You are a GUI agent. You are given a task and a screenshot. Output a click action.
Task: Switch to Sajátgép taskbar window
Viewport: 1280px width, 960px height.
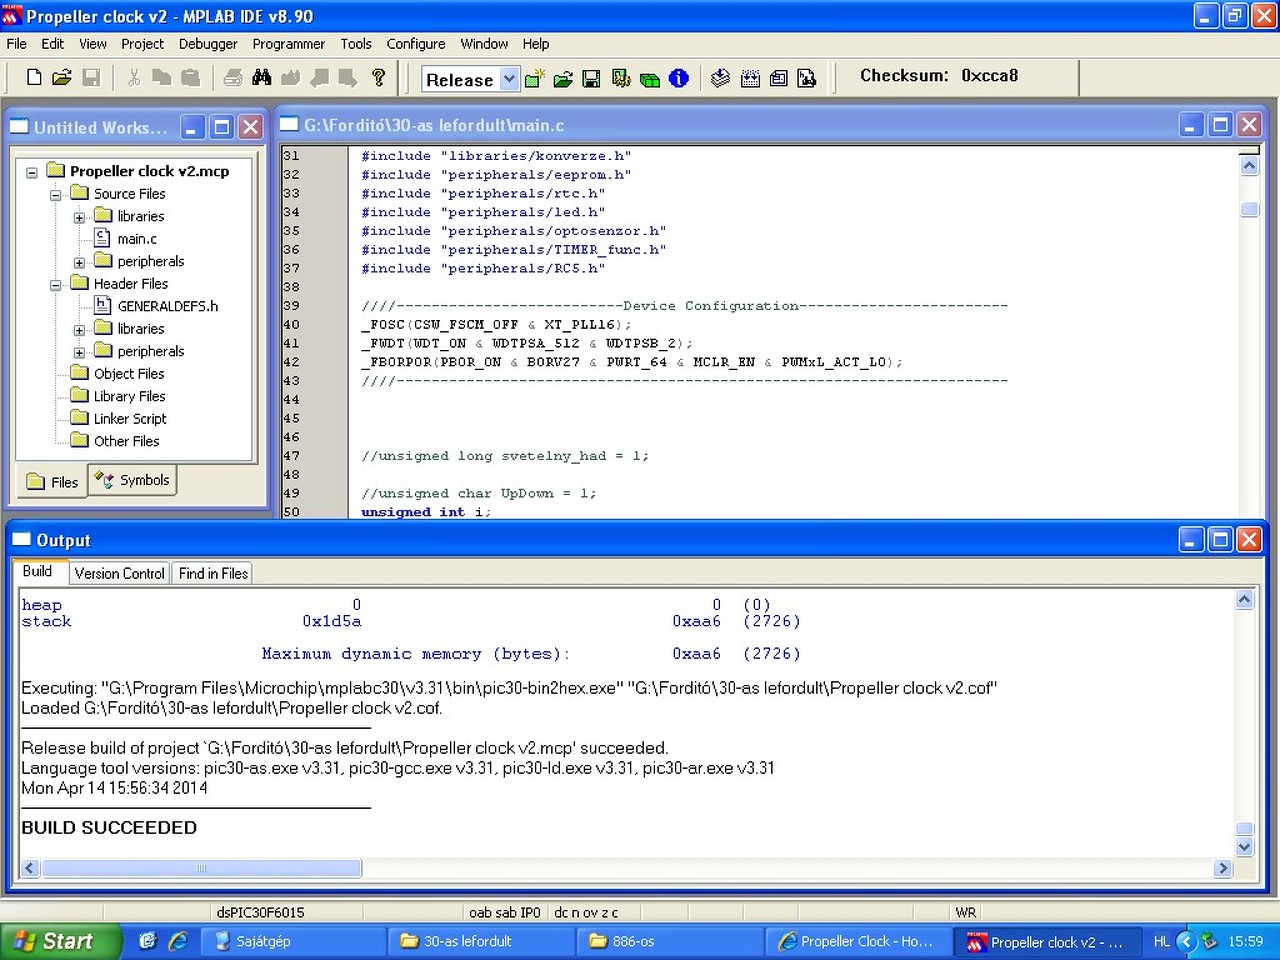click(293, 941)
